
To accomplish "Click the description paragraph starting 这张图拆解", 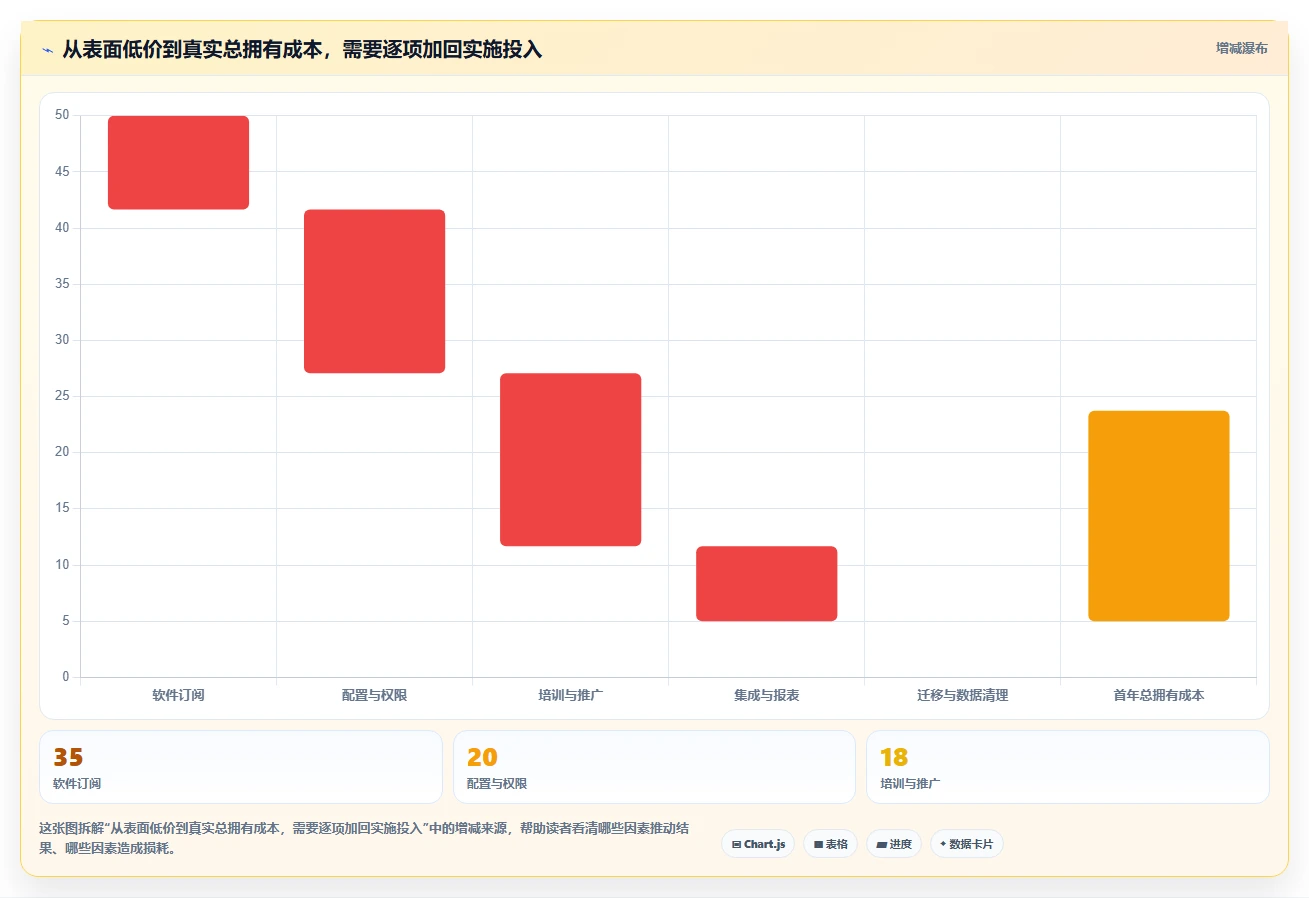I will pyautogui.click(x=363, y=838).
